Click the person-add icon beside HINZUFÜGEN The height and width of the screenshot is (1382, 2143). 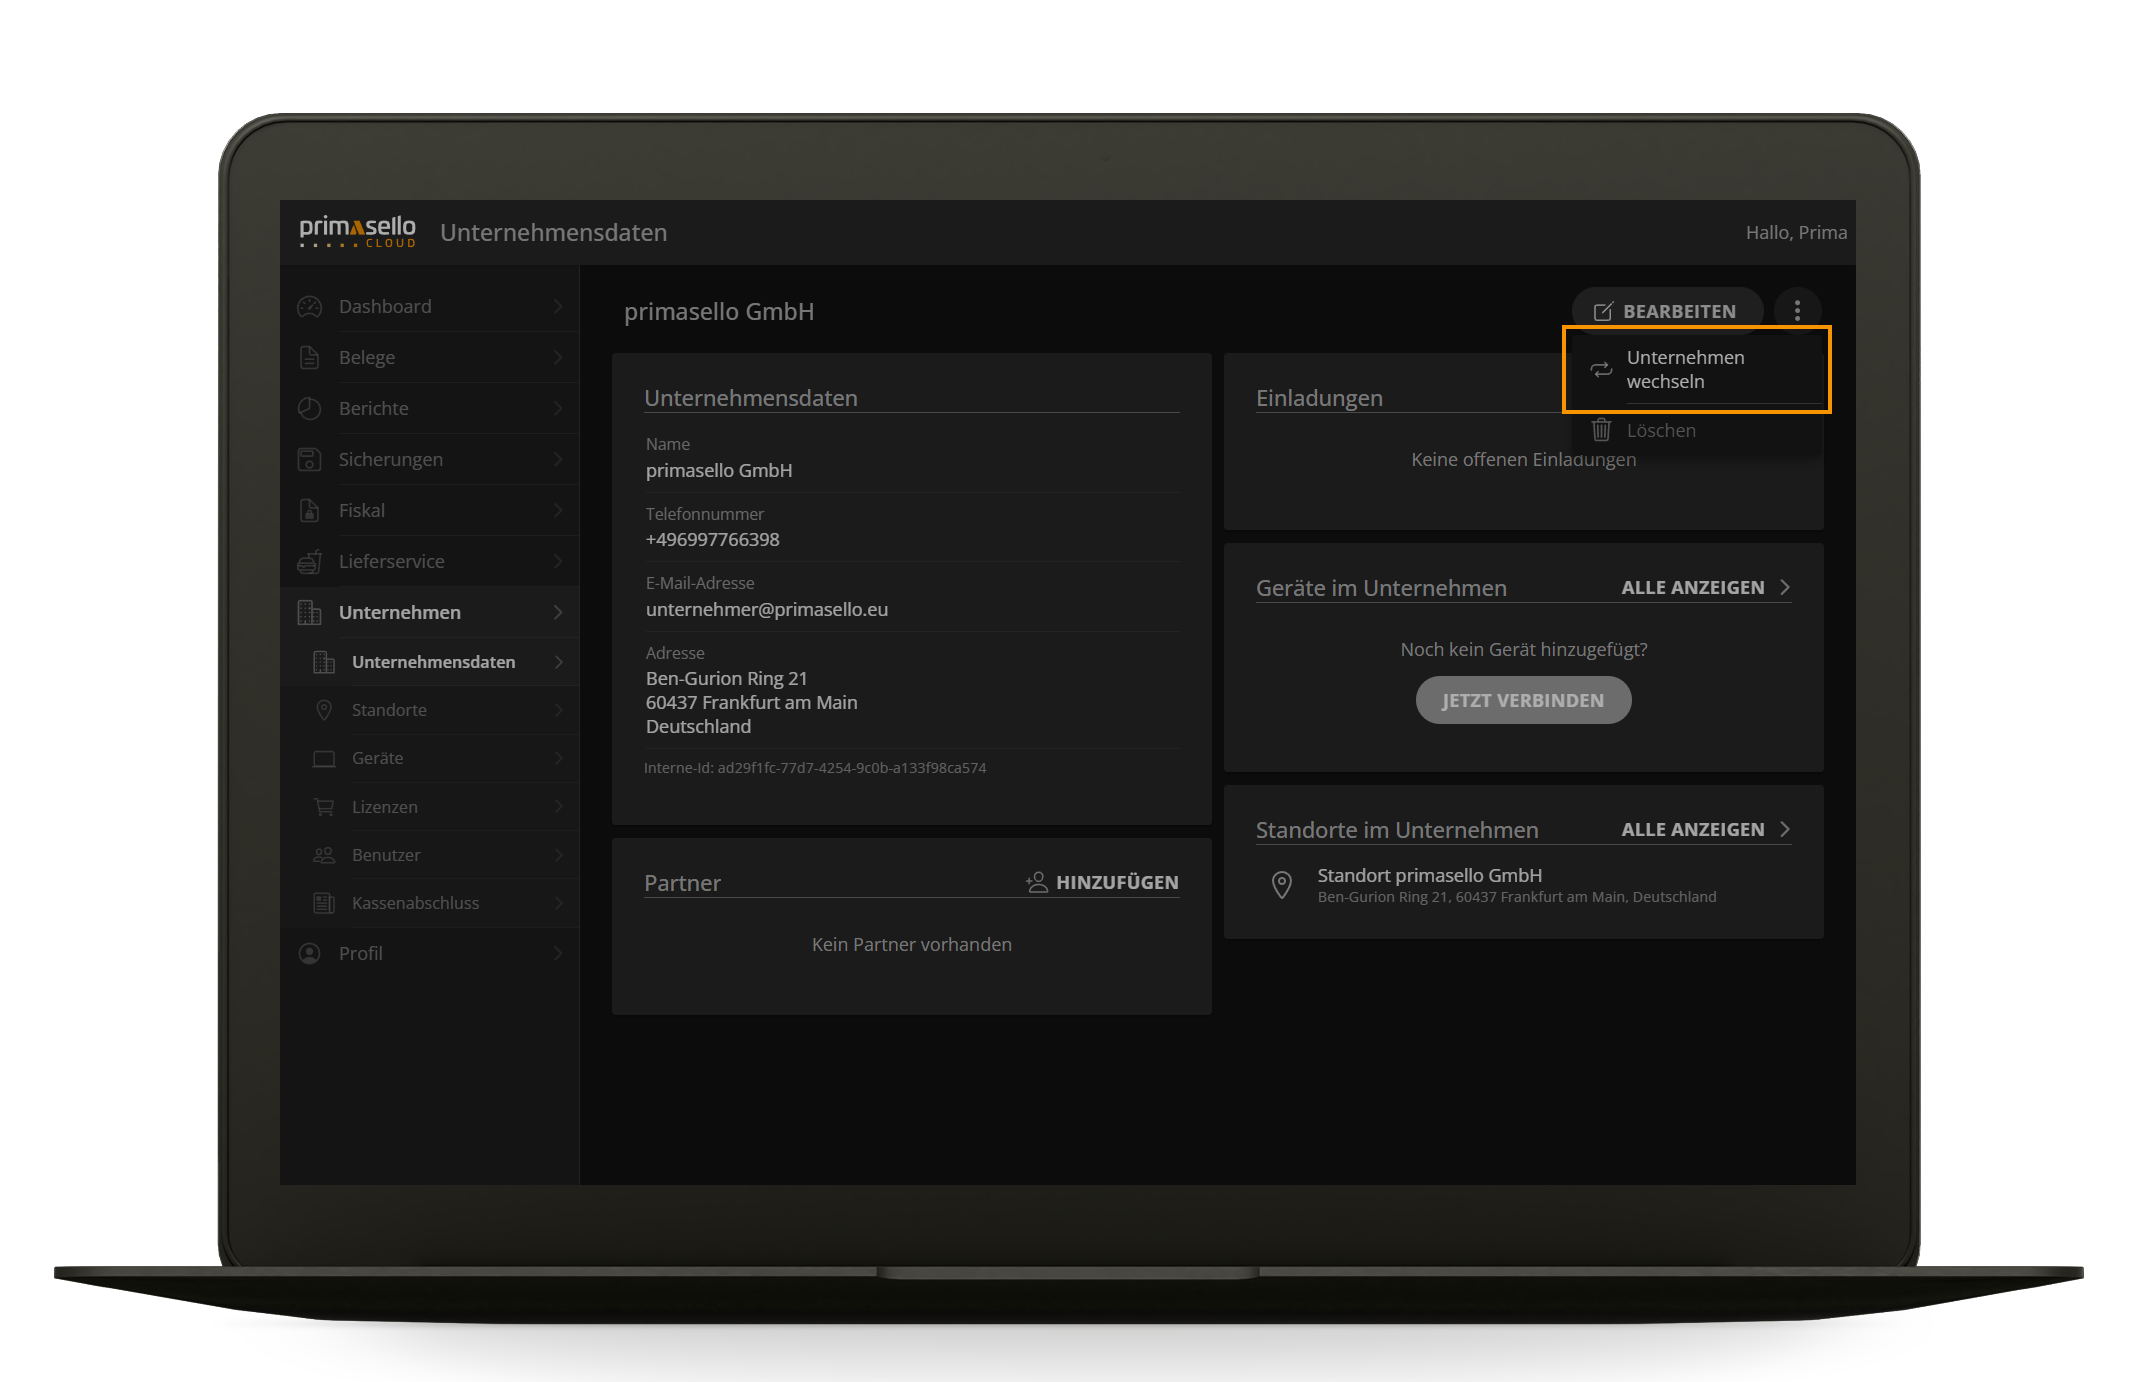coord(1036,882)
